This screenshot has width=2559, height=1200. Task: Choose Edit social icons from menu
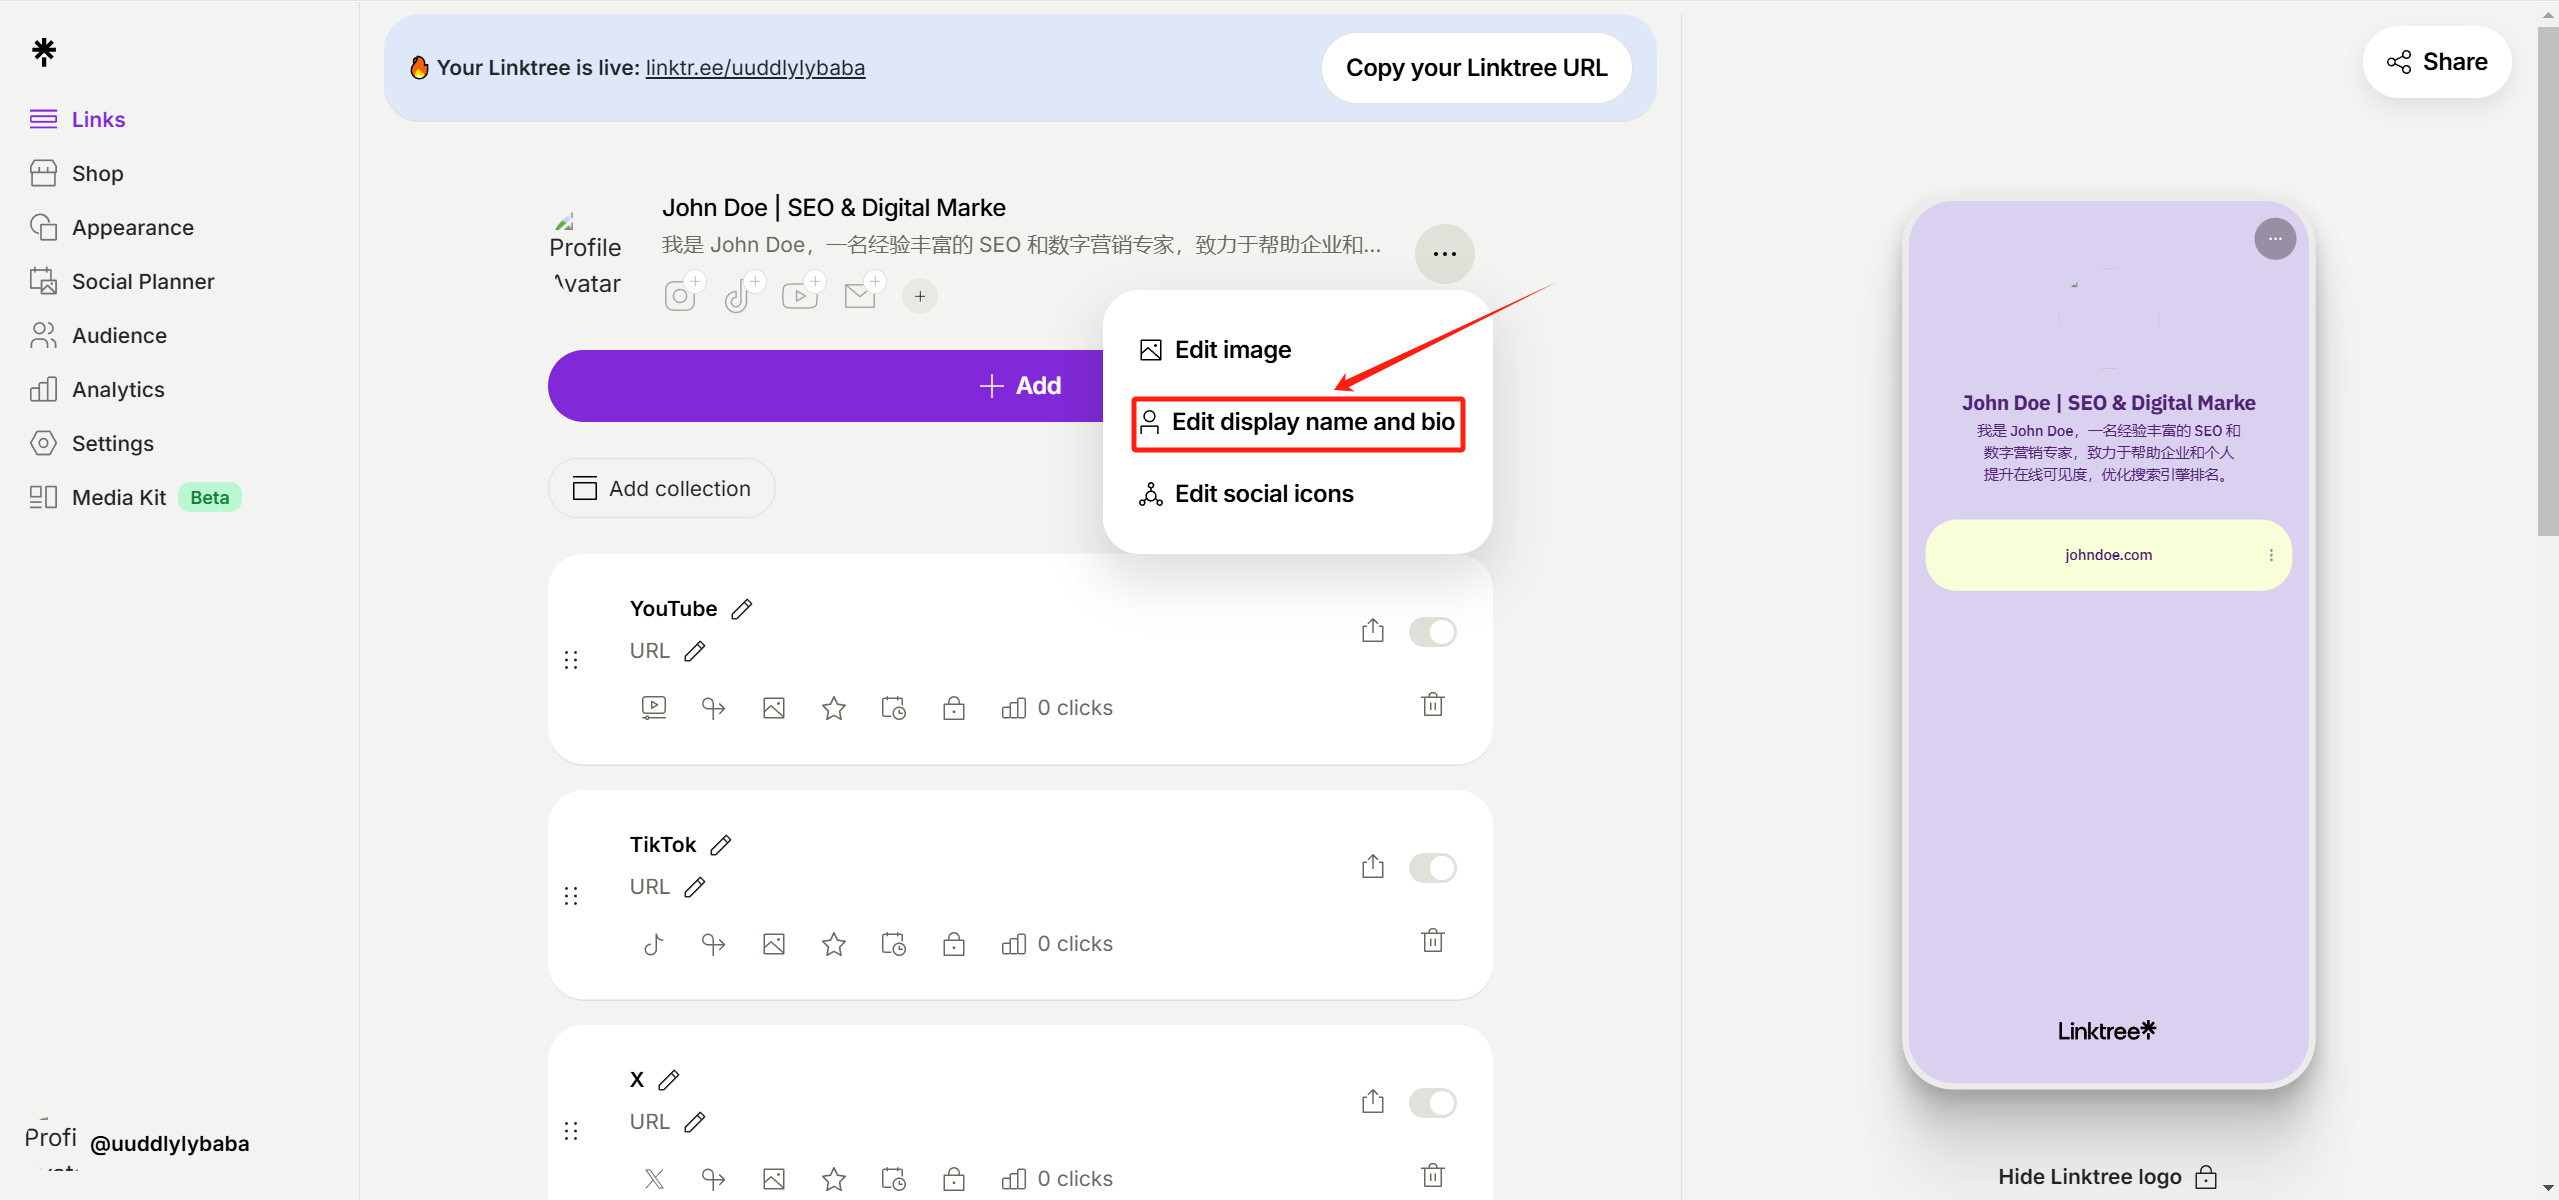(x=1264, y=493)
